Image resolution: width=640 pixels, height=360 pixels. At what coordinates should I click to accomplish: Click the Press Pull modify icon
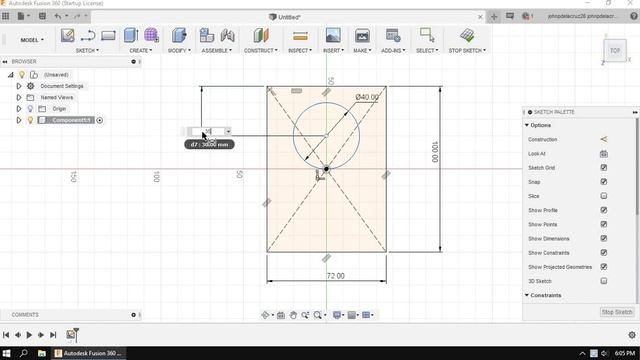pos(179,36)
